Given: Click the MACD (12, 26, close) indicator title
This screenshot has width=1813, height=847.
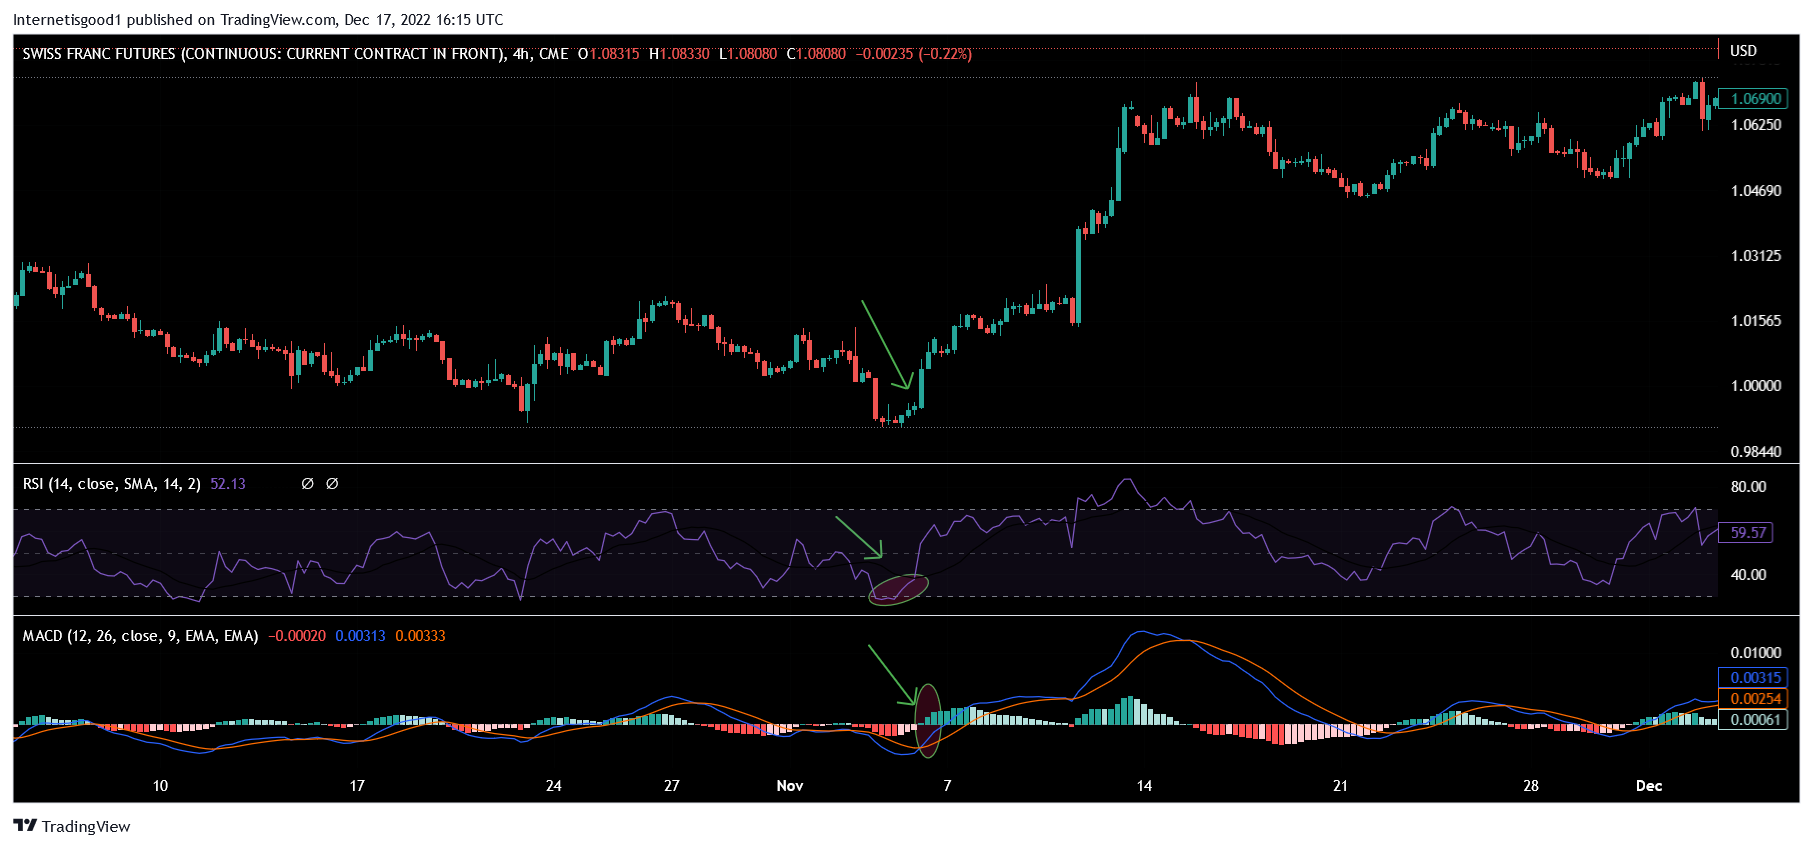Looking at the screenshot, I should coord(140,636).
